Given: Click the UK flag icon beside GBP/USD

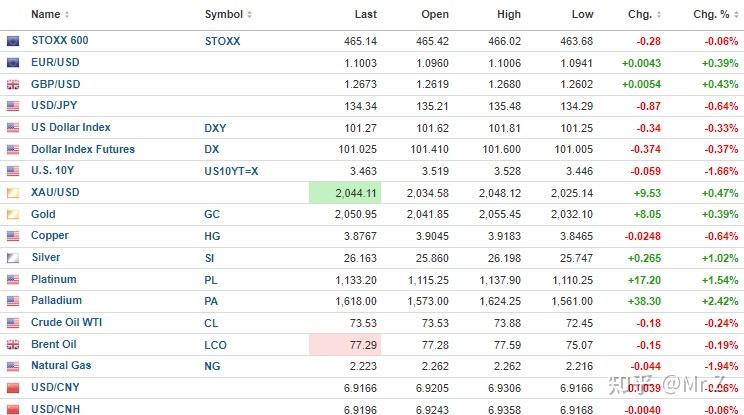Looking at the screenshot, I should (13, 84).
